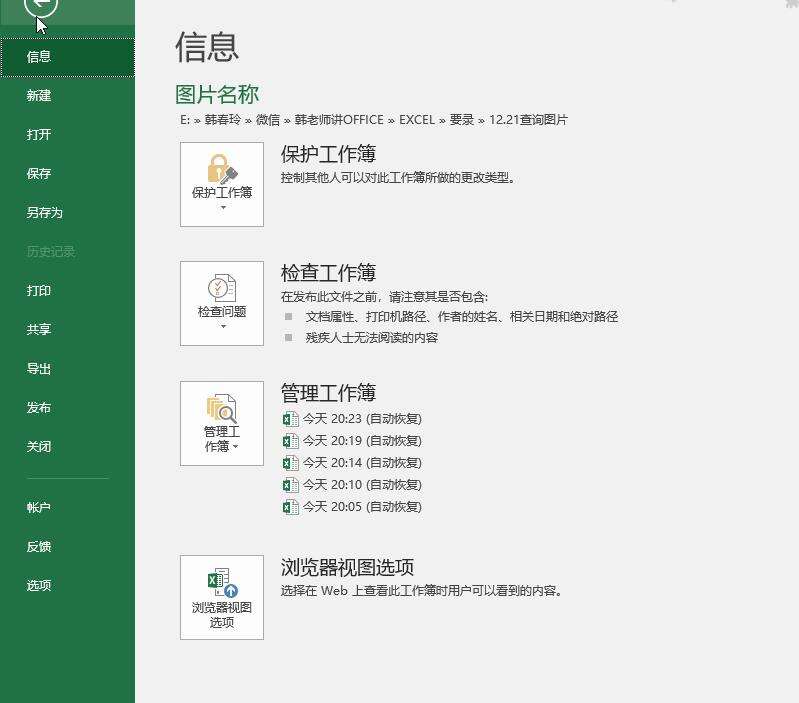
Task: Click Excel file icon beside 20:10 version
Action: click(290, 484)
